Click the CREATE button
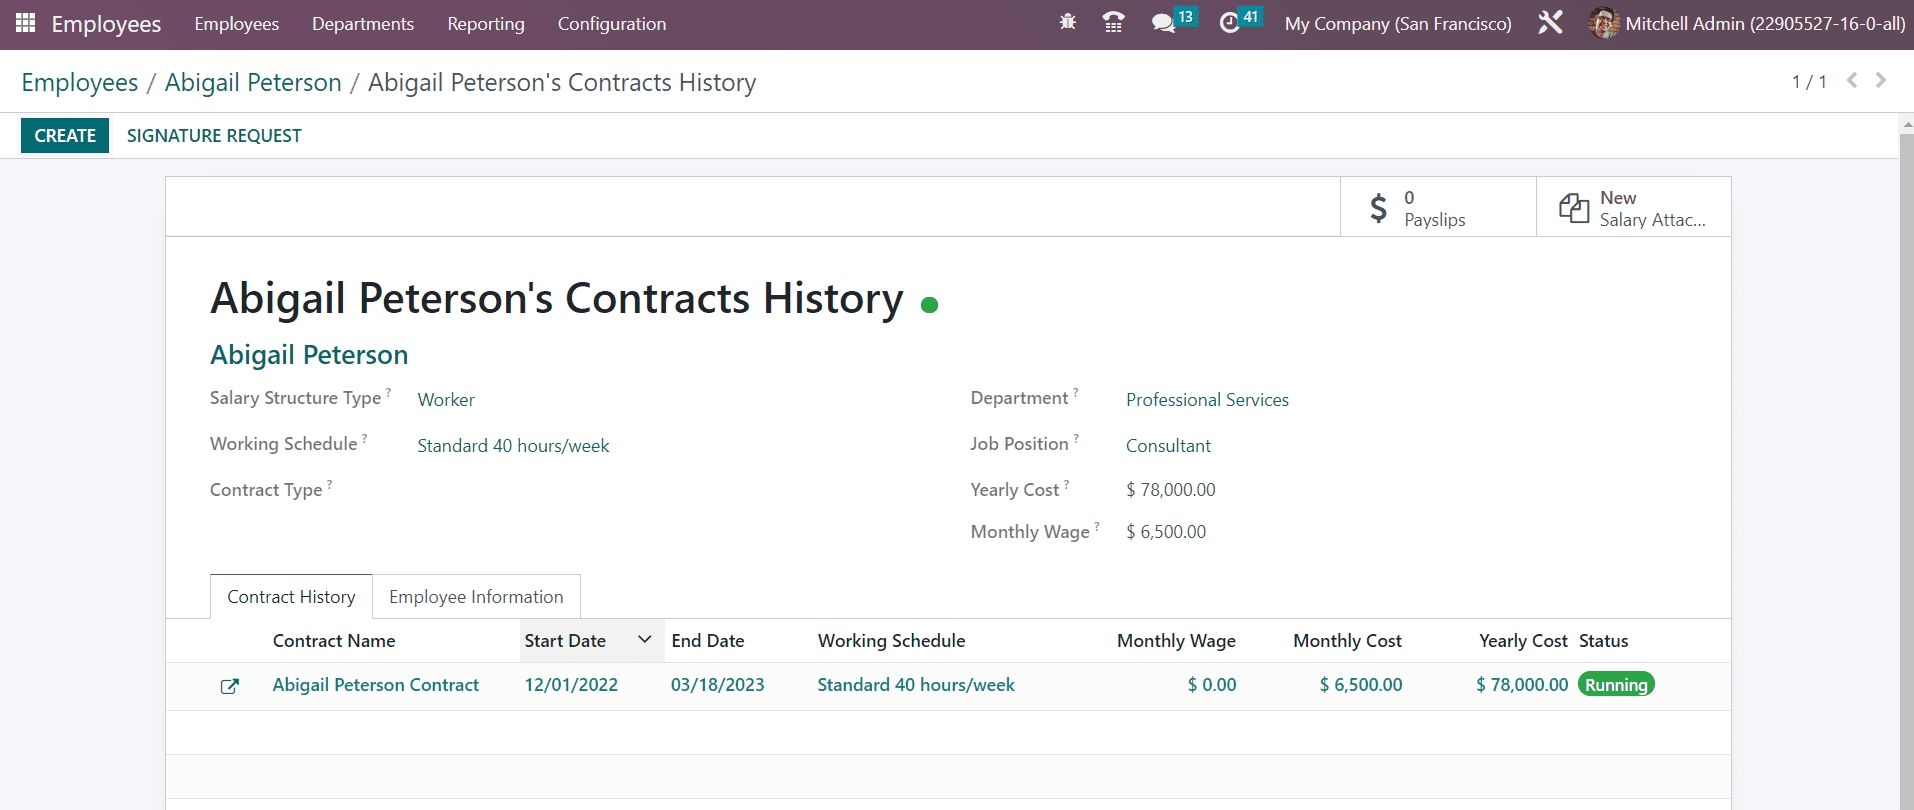Screen dimensions: 1914x810 pyautogui.click(x=65, y=136)
